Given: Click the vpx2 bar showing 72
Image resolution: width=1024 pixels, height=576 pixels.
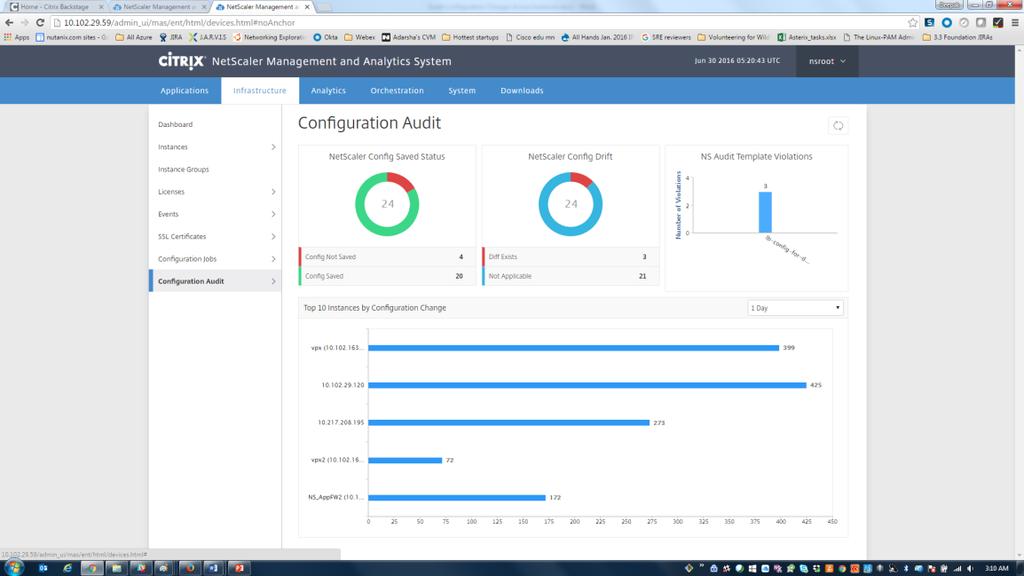Looking at the screenshot, I should [405, 460].
